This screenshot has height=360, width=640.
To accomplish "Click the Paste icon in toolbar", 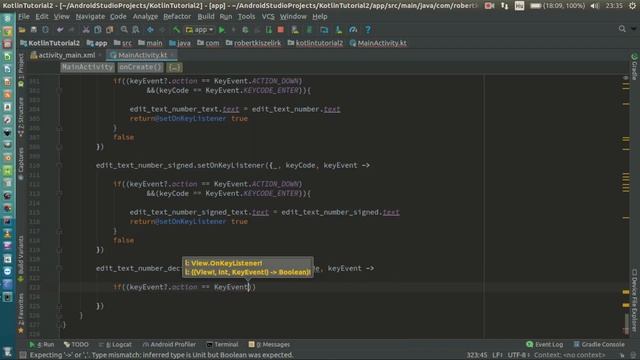I will pos(109,30).
